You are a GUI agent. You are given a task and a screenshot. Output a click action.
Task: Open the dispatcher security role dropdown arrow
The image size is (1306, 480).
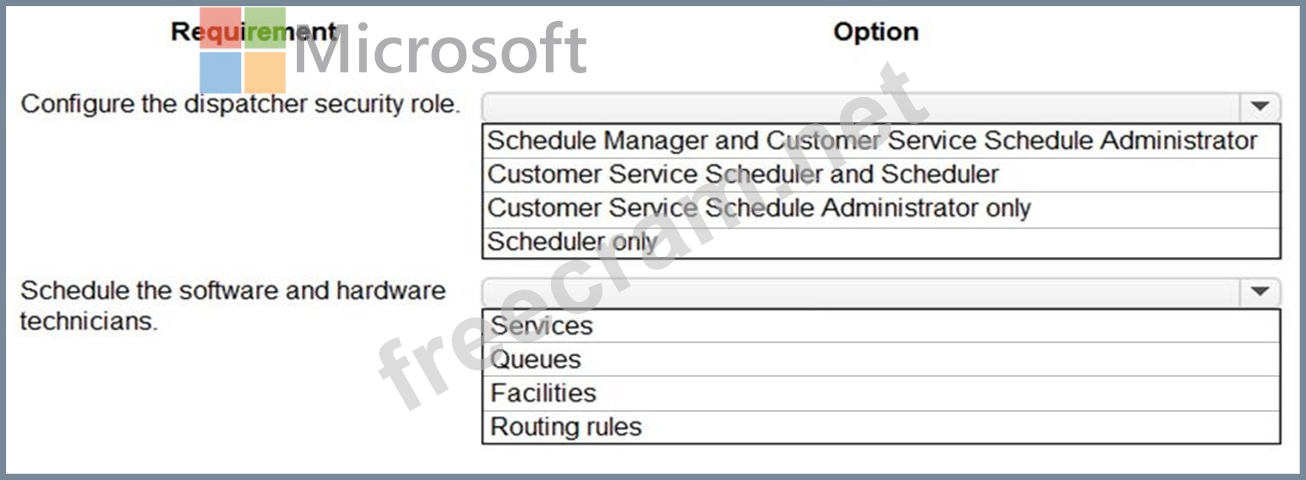point(1260,106)
